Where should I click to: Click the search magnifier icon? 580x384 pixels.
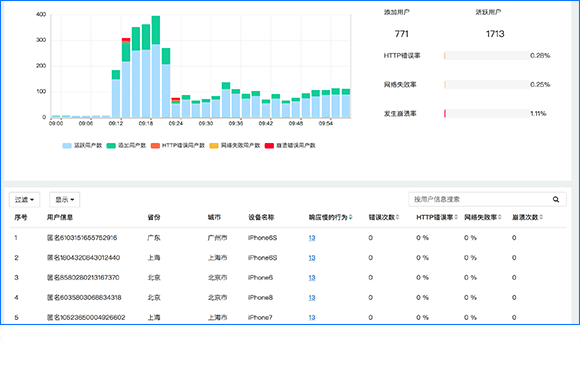(x=556, y=199)
